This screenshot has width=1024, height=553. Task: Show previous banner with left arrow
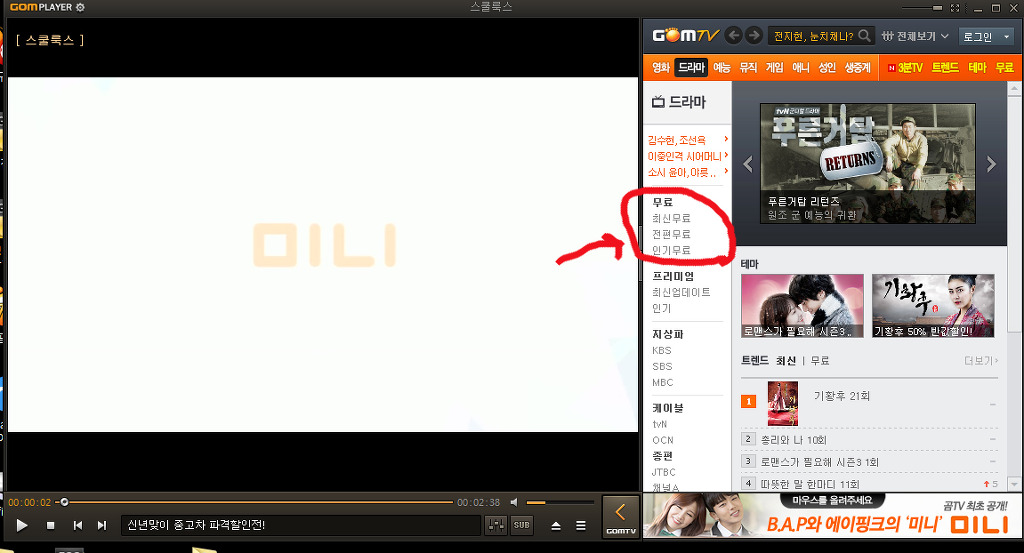coord(748,164)
